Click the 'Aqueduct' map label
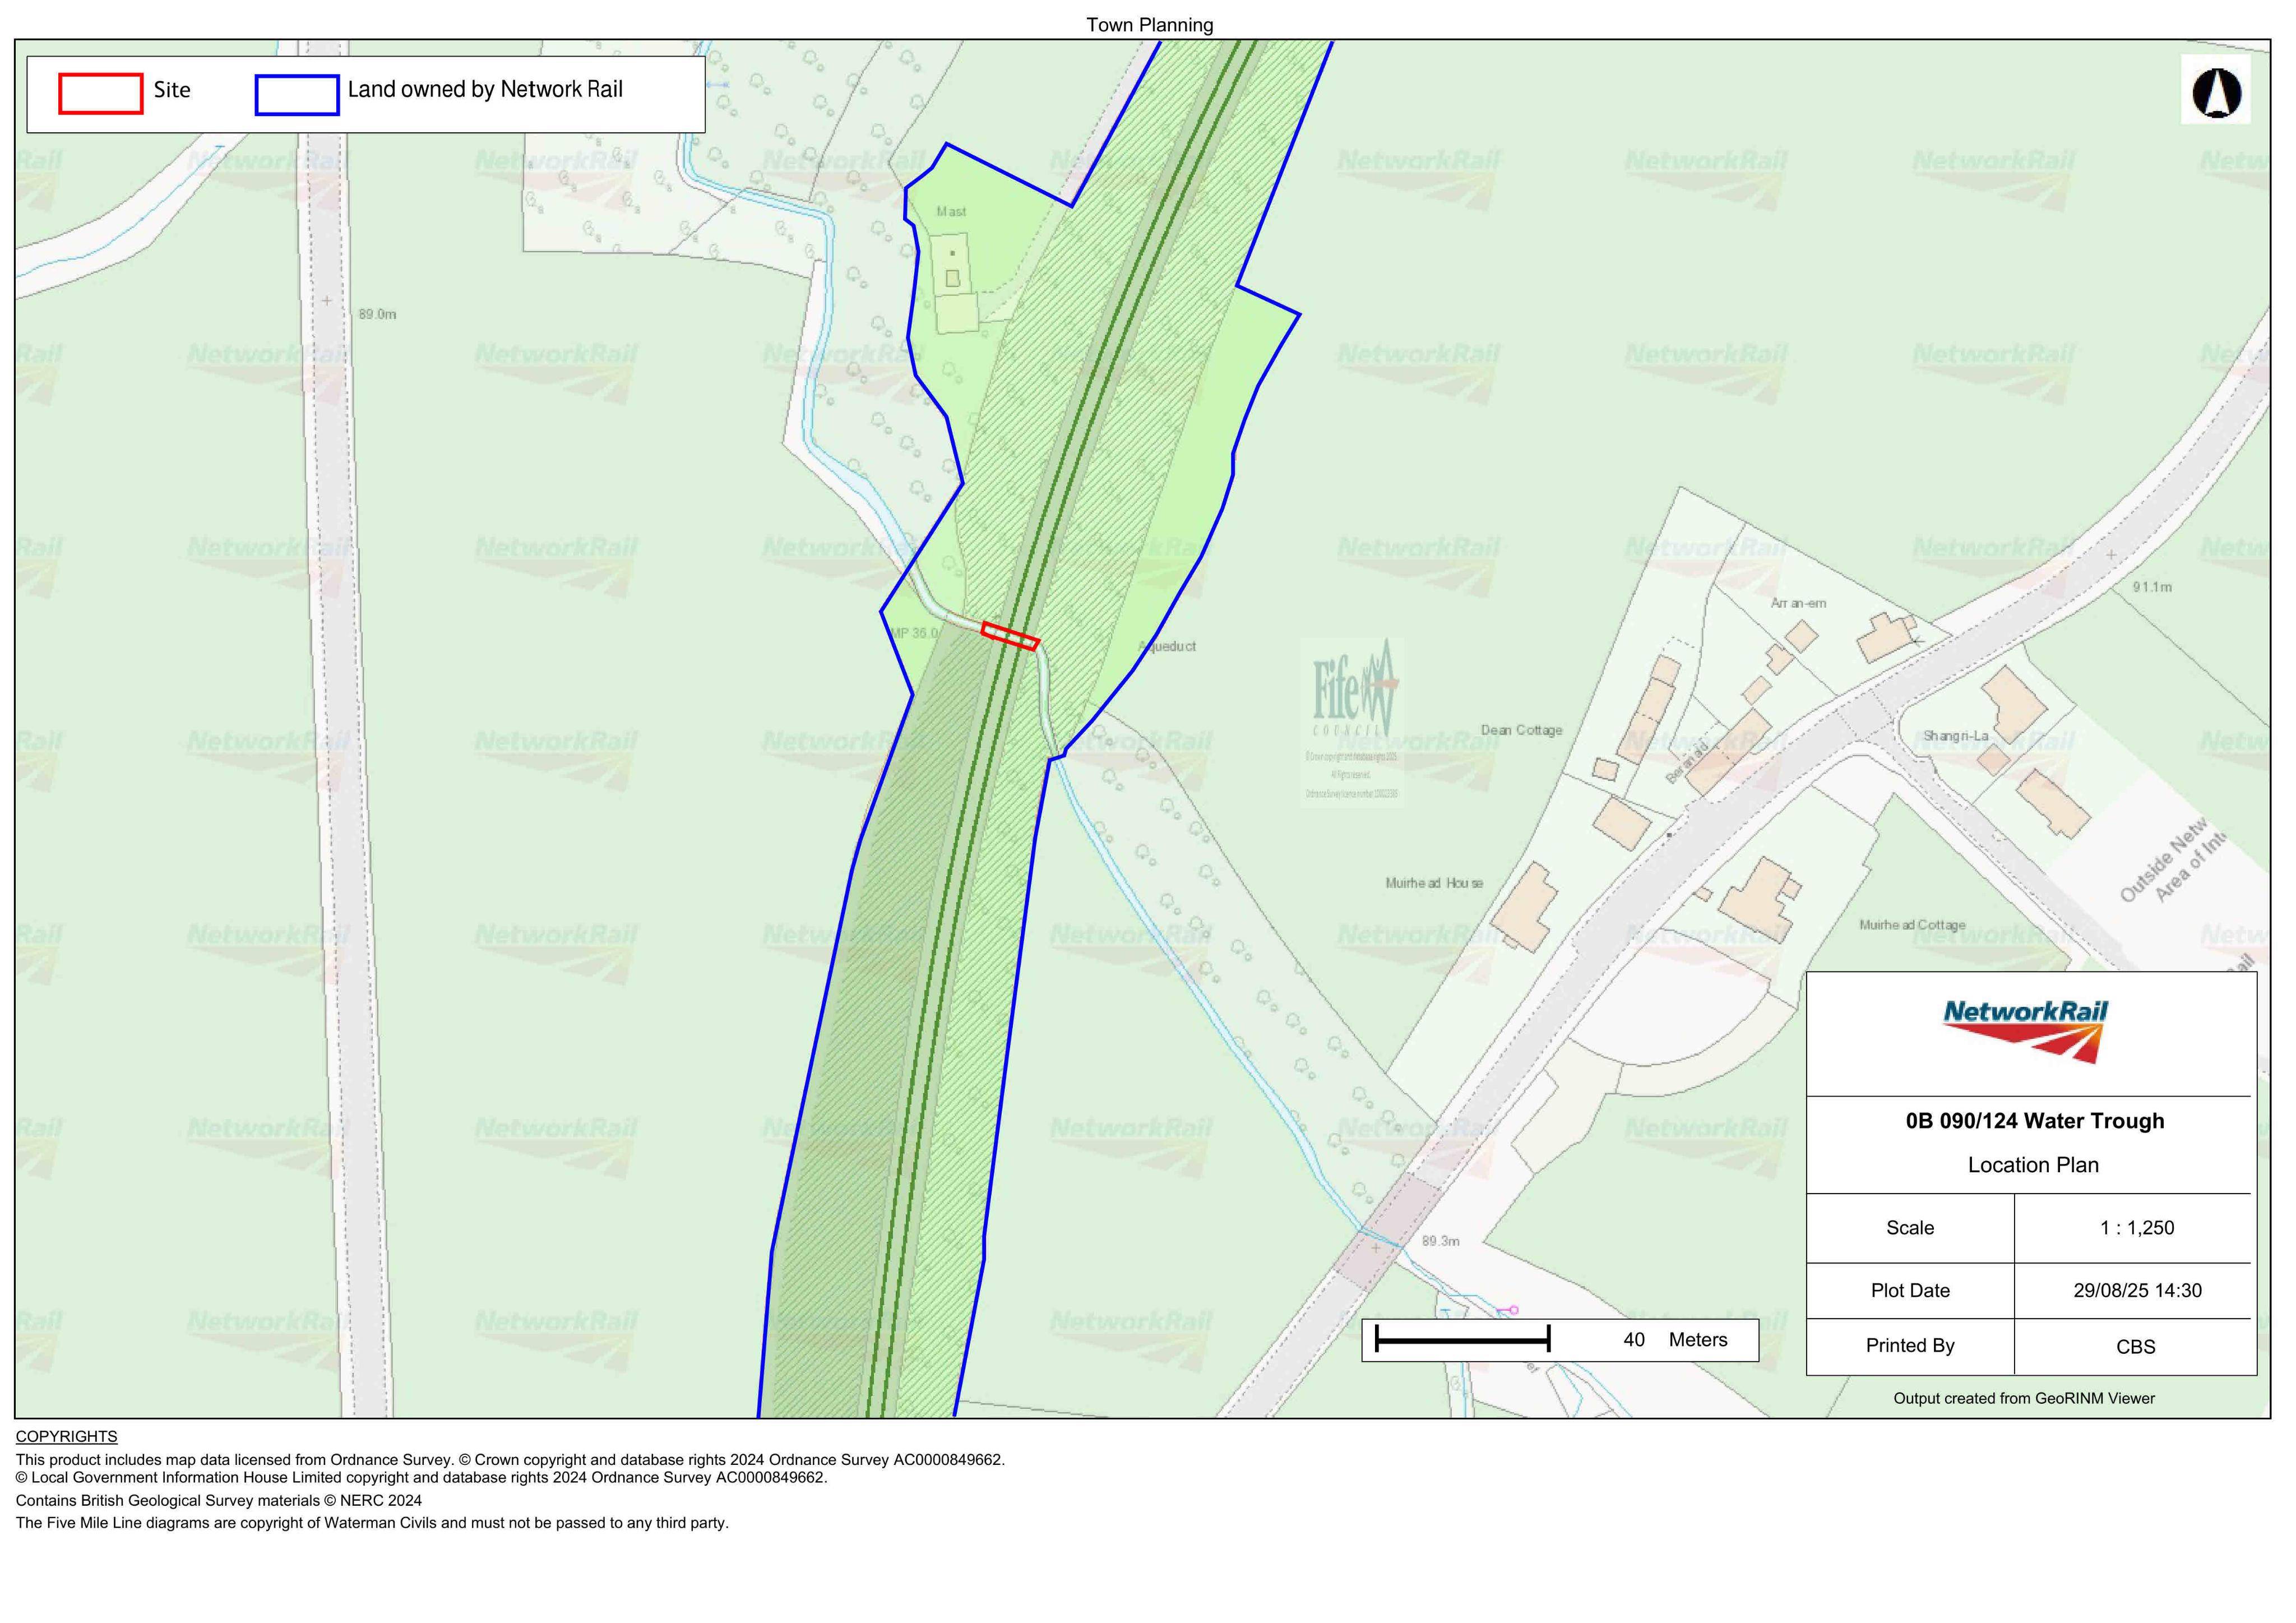Viewport: 2296px width, 1623px height. point(1168,646)
